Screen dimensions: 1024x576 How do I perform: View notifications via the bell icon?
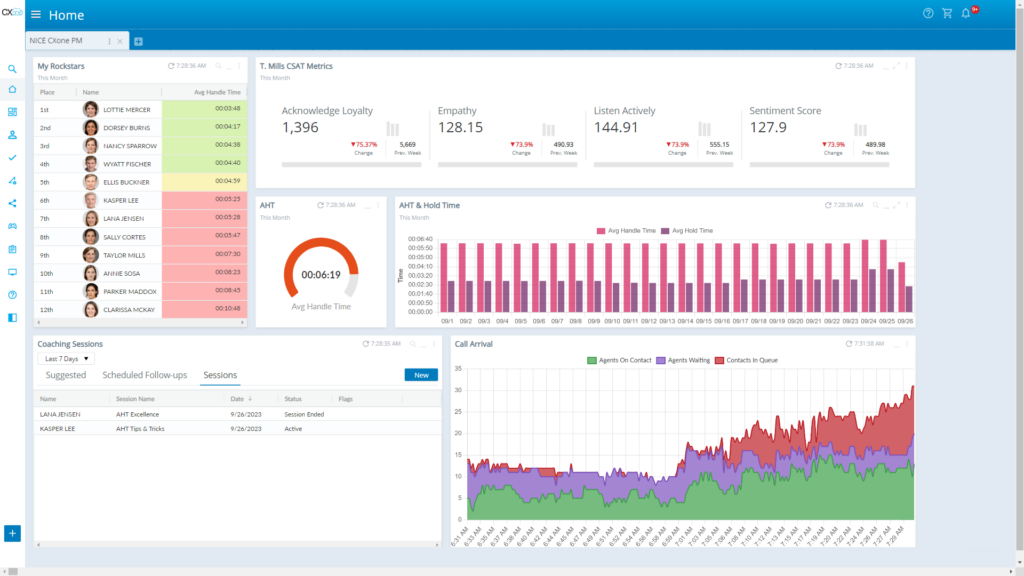966,14
